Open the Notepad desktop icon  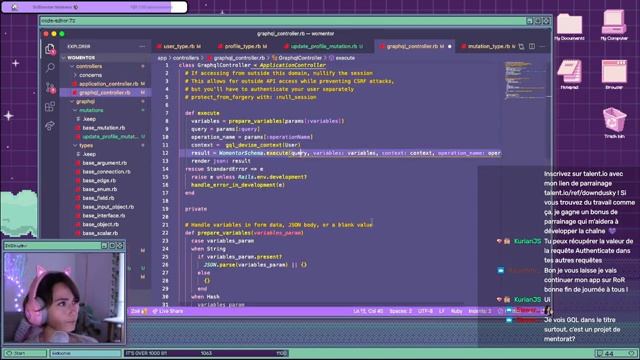569,74
